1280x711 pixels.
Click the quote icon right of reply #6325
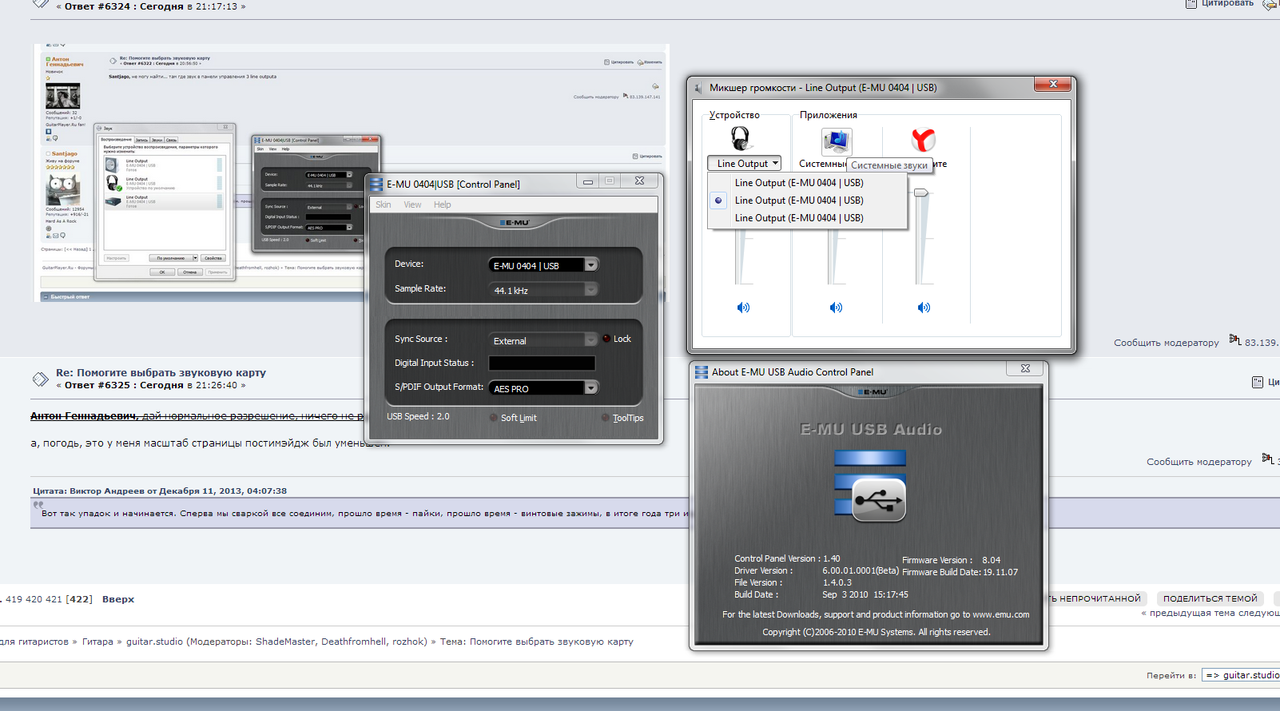(1258, 382)
